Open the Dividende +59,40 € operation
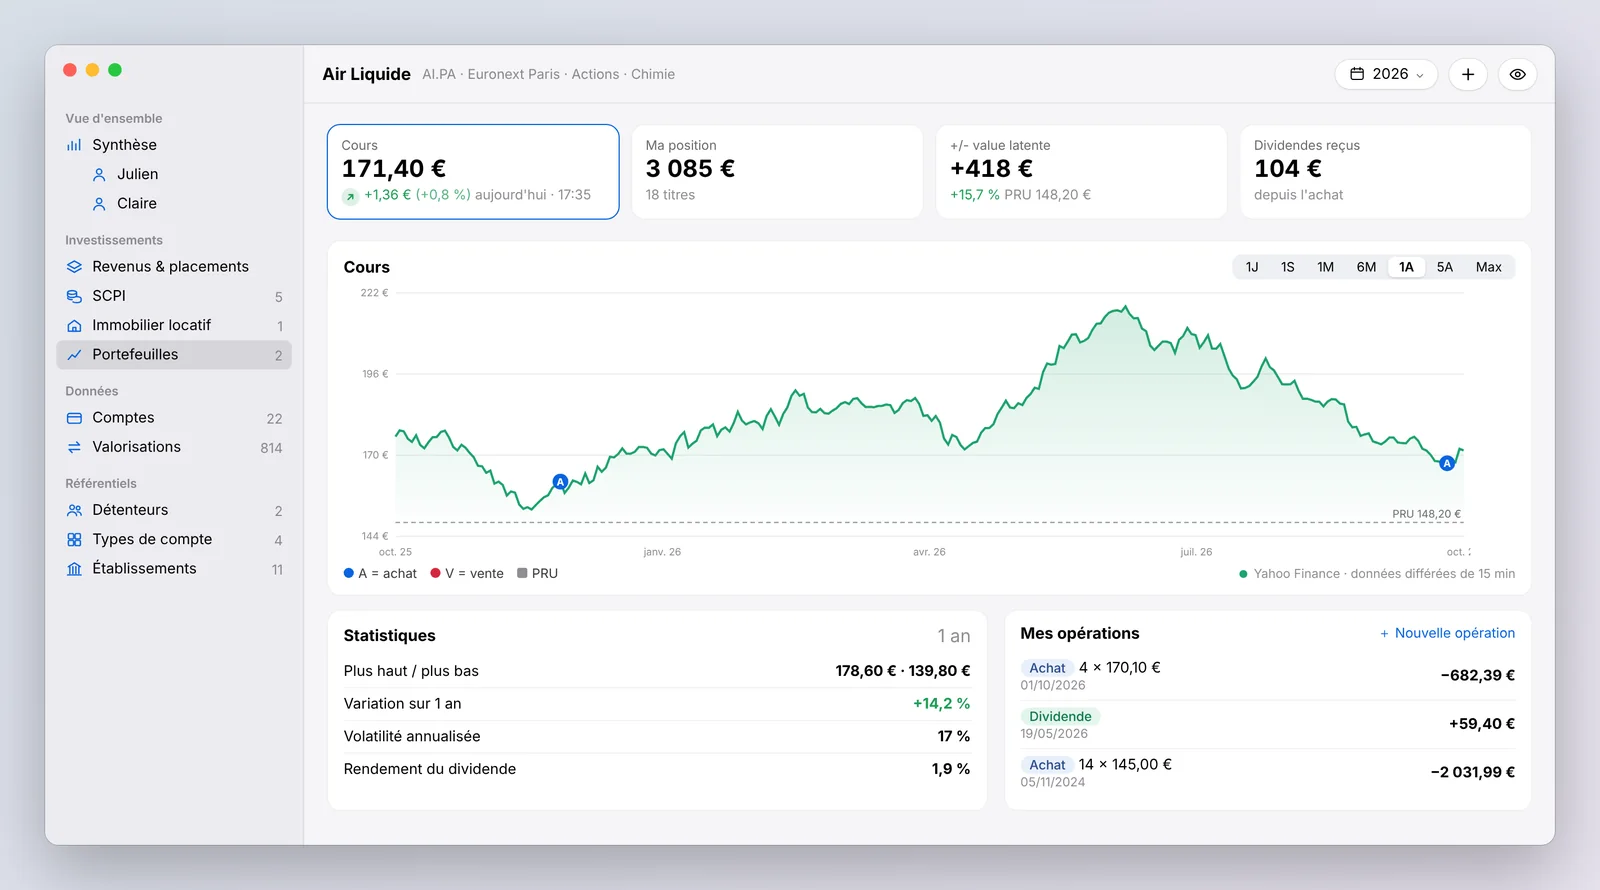 tap(1267, 724)
